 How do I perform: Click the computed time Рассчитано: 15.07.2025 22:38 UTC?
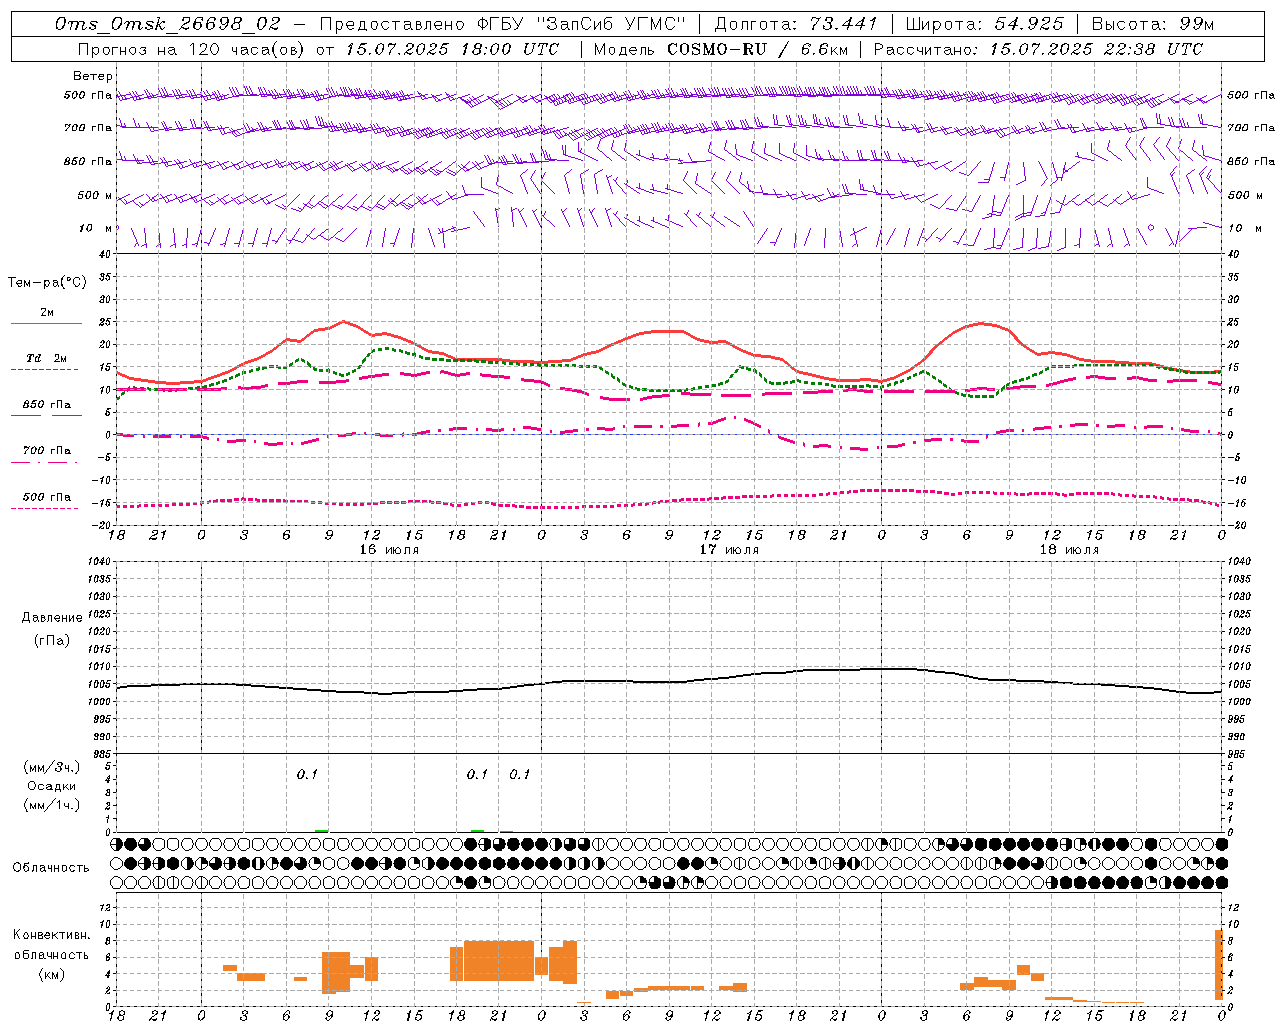1038,49
